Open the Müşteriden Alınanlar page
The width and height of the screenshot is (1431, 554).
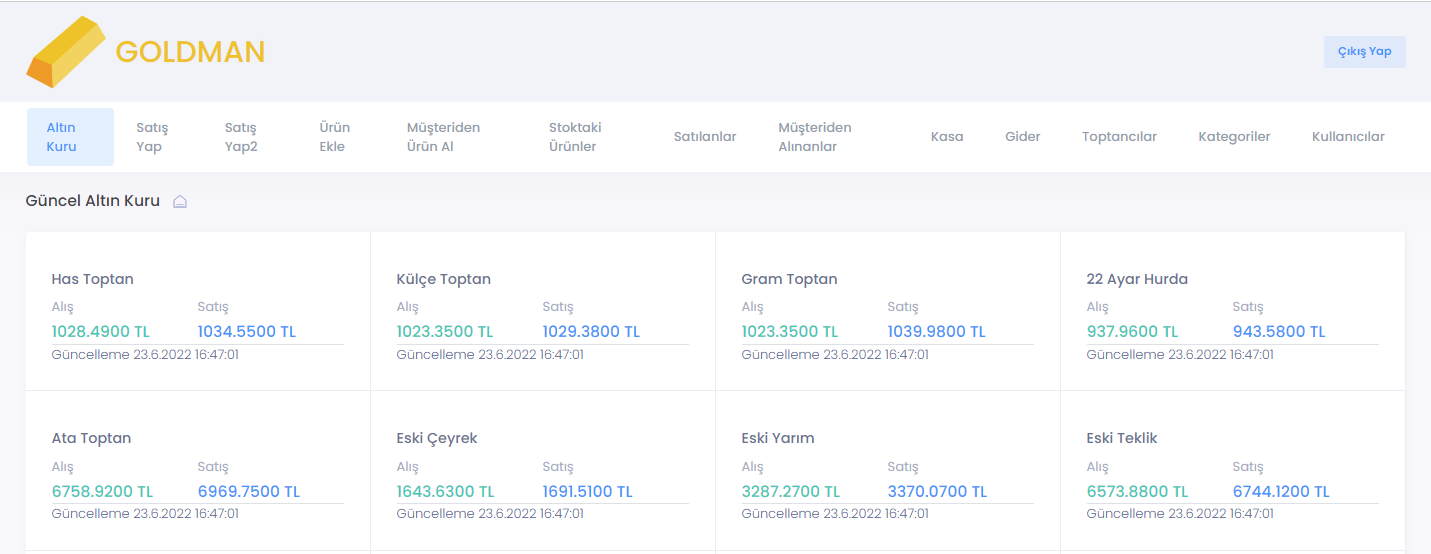(x=815, y=137)
